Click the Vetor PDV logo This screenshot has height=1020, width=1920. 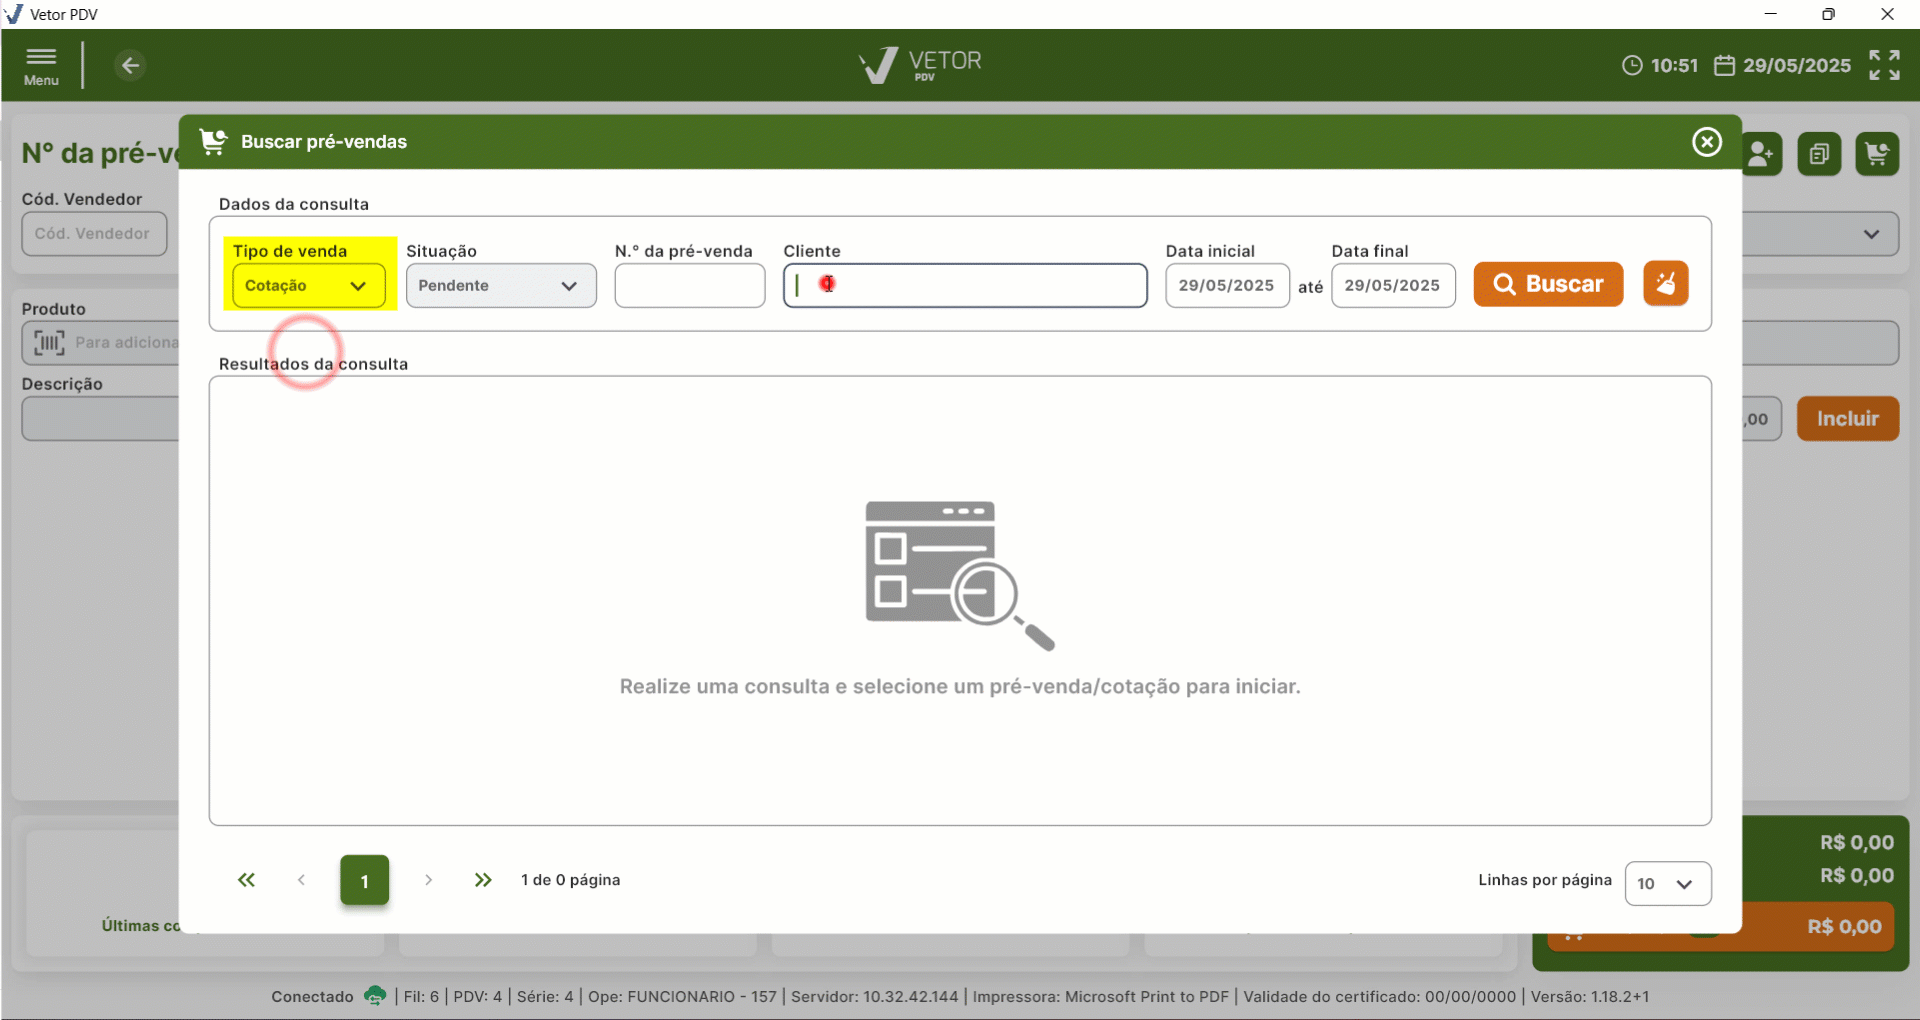[920, 65]
